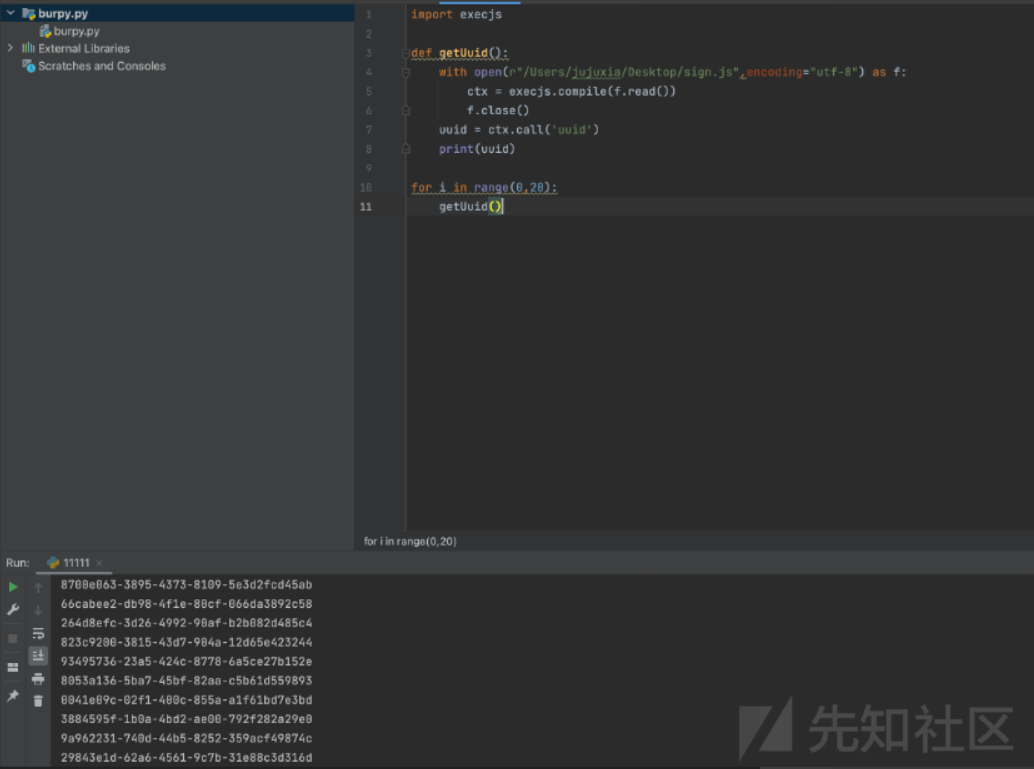This screenshot has height=769, width=1034.
Task: Click the grey Stop square icon
Action: click(x=13, y=638)
